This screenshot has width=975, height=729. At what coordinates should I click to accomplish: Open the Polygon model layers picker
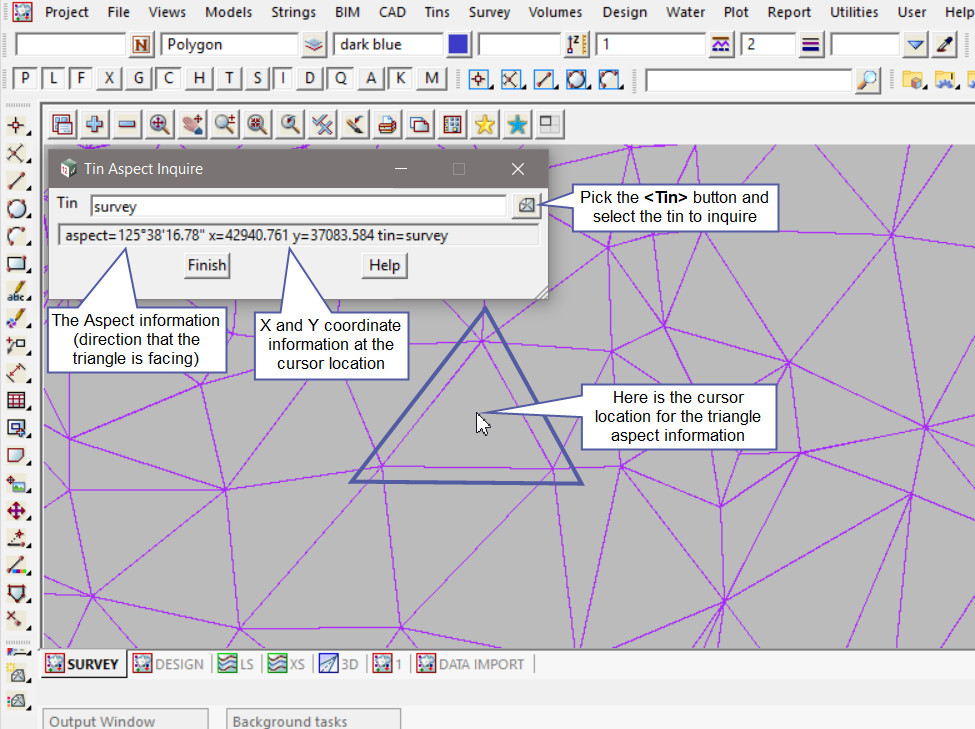pyautogui.click(x=315, y=45)
